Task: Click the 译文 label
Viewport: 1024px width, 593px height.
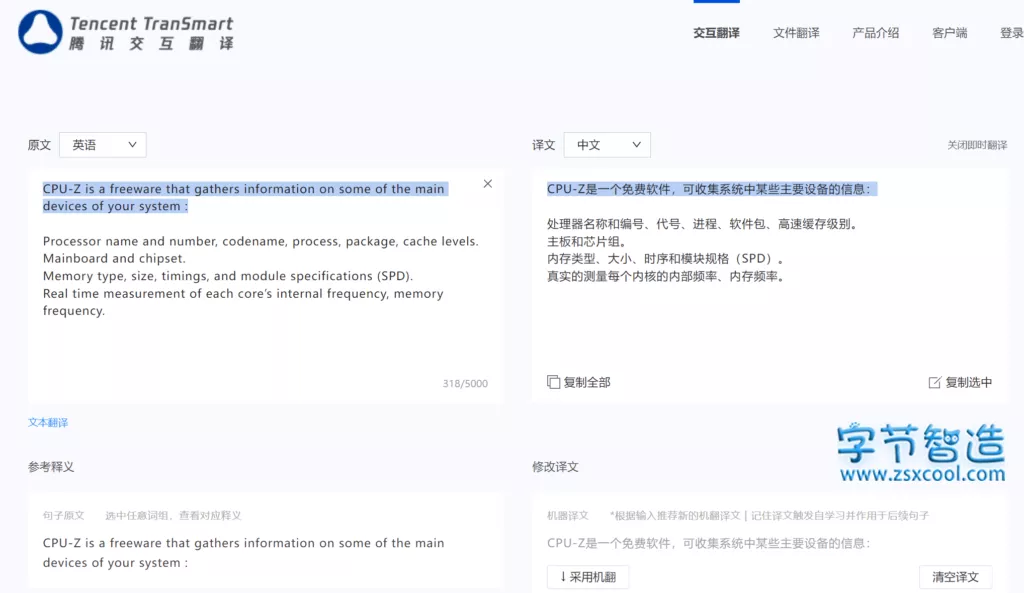Action: 543,145
